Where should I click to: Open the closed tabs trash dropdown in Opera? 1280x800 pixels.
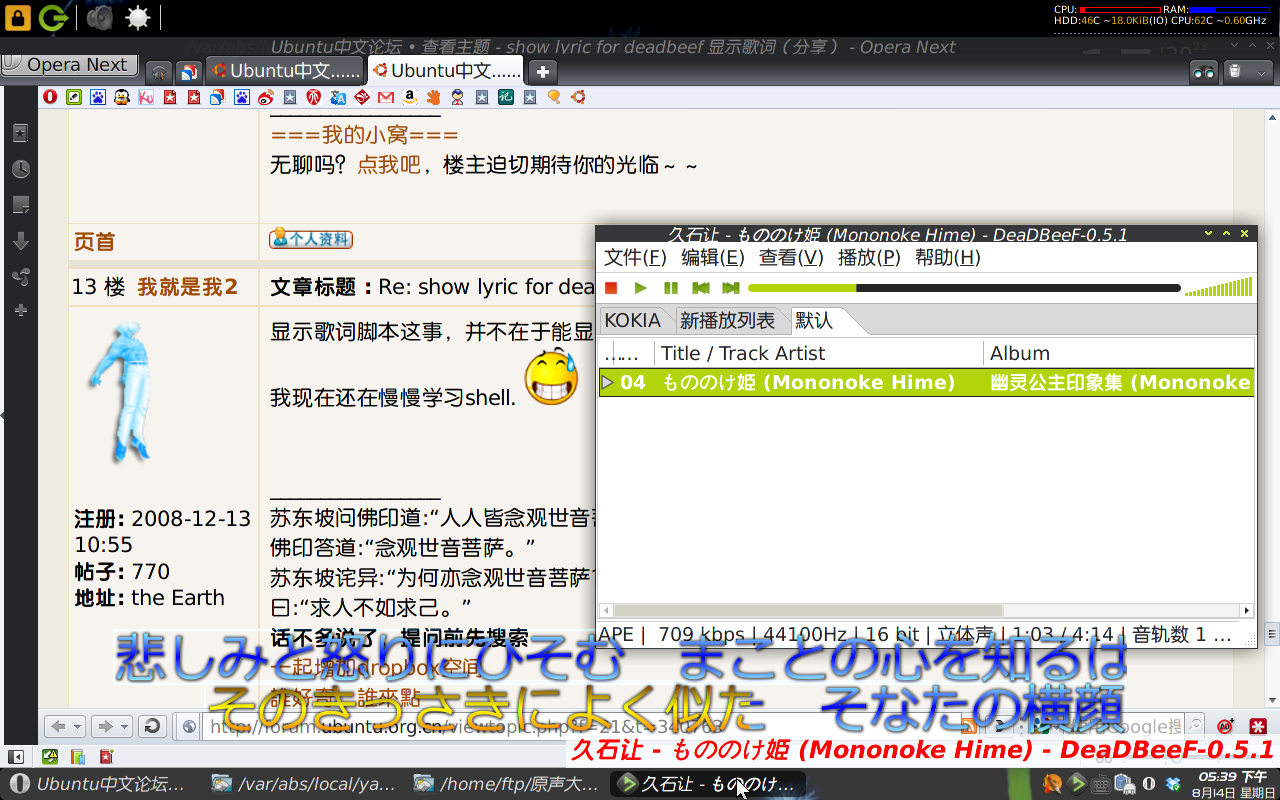pyautogui.click(x=1246, y=71)
